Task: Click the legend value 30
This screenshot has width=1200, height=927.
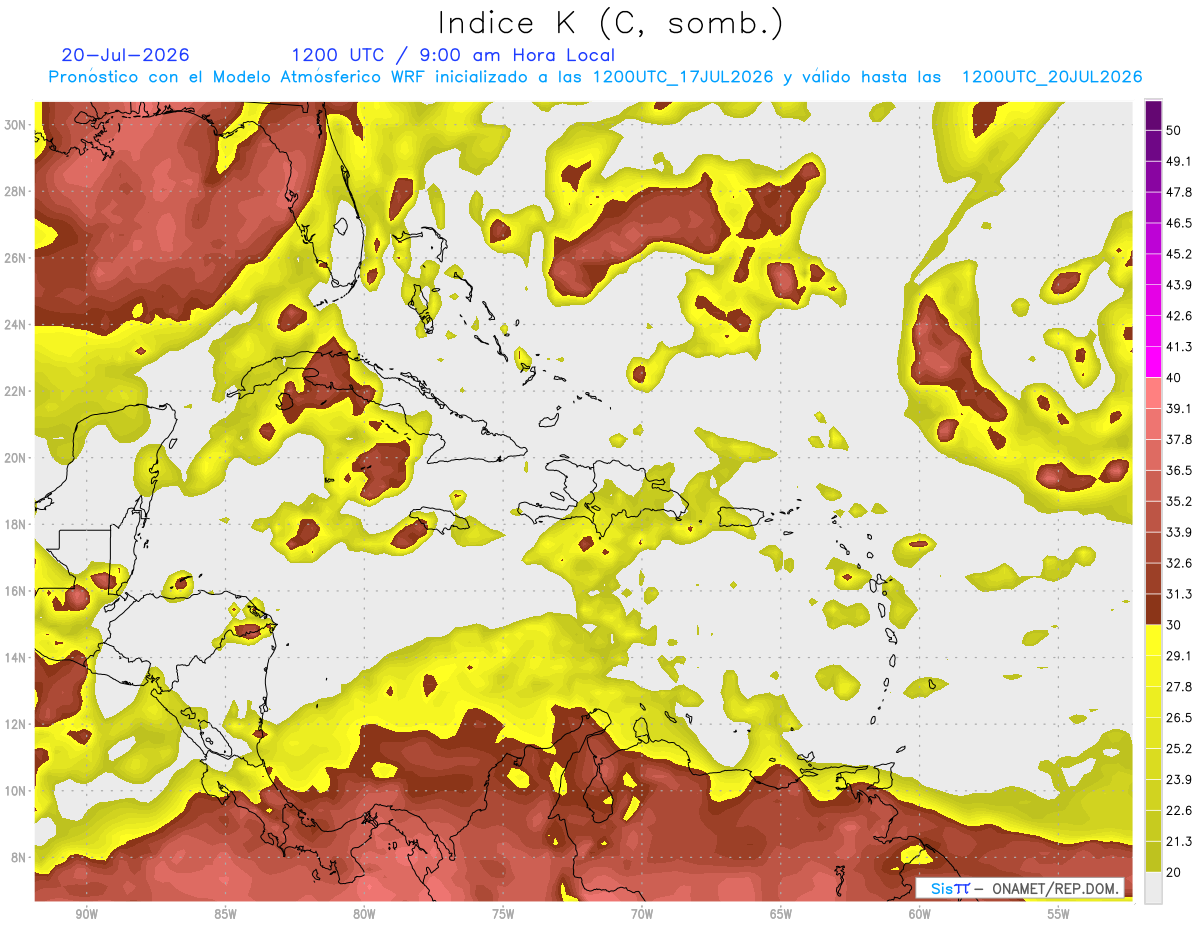Action: (1174, 625)
